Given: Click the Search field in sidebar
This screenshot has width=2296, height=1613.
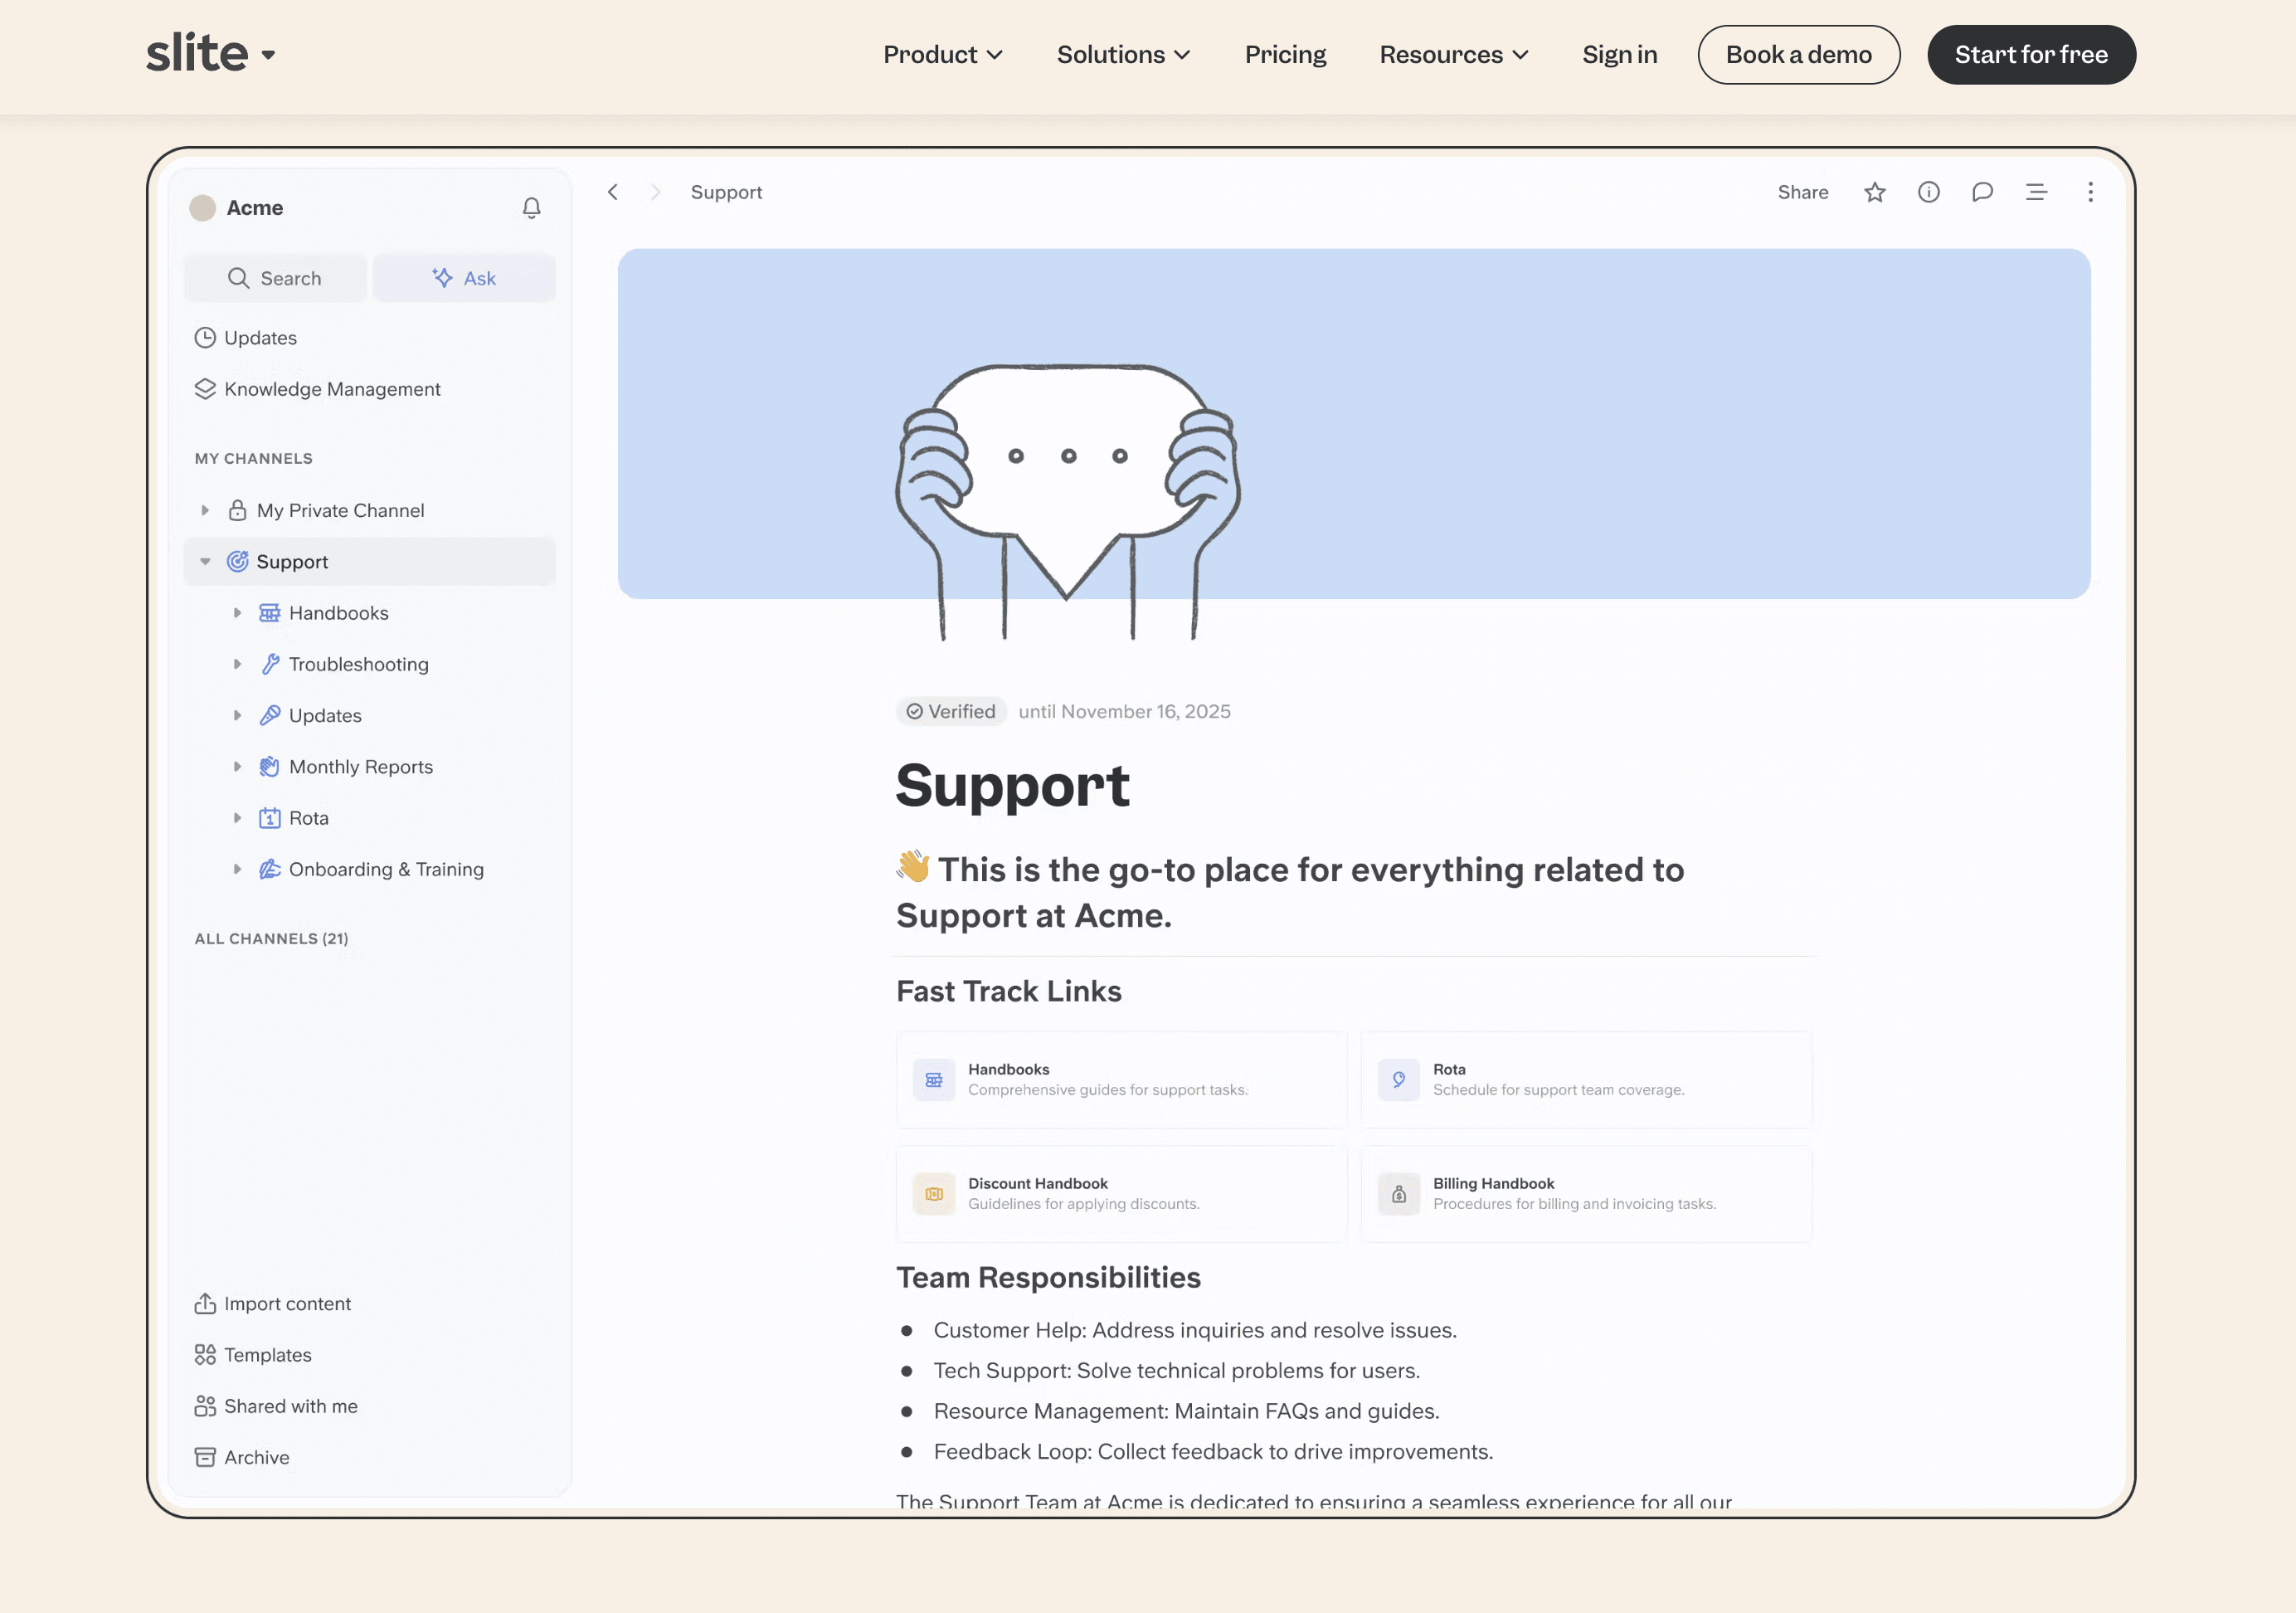Looking at the screenshot, I should pyautogui.click(x=275, y=278).
